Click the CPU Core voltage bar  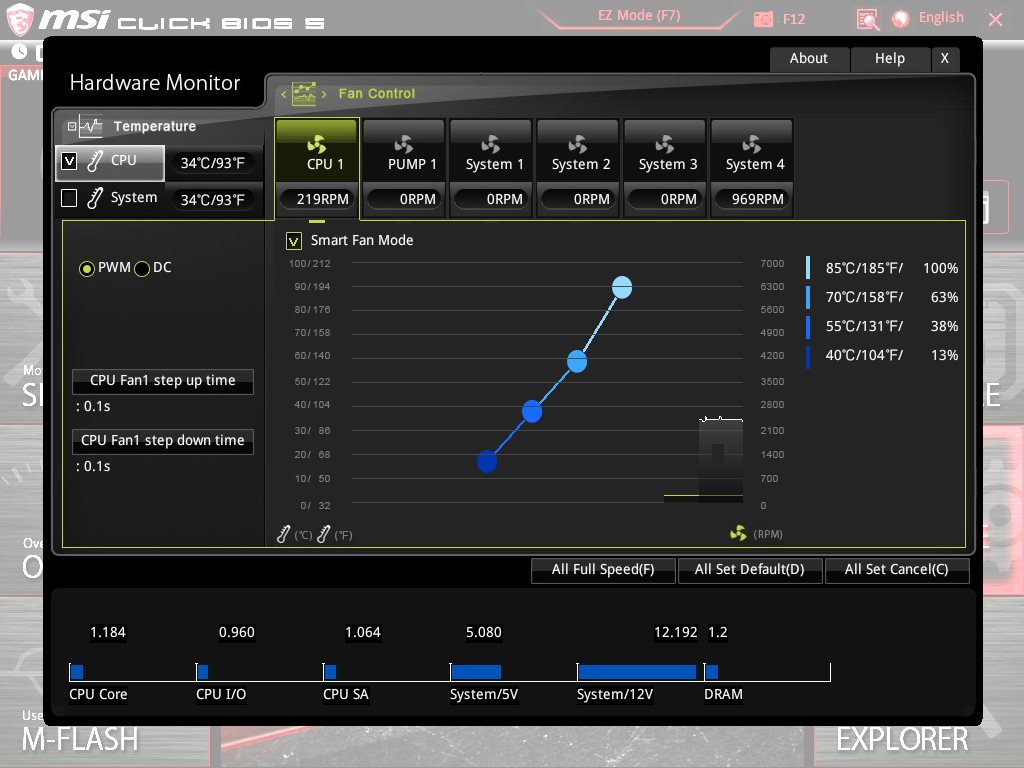77,672
